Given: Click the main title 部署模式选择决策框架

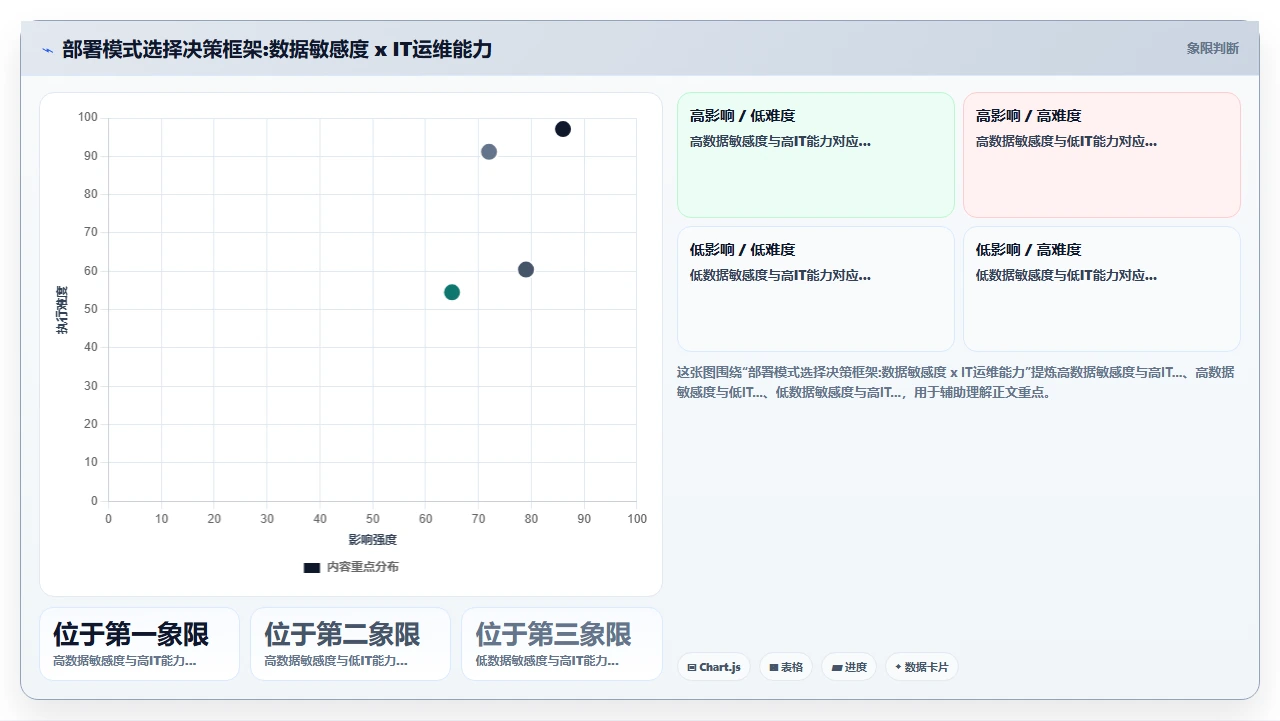Looking at the screenshot, I should (x=277, y=49).
